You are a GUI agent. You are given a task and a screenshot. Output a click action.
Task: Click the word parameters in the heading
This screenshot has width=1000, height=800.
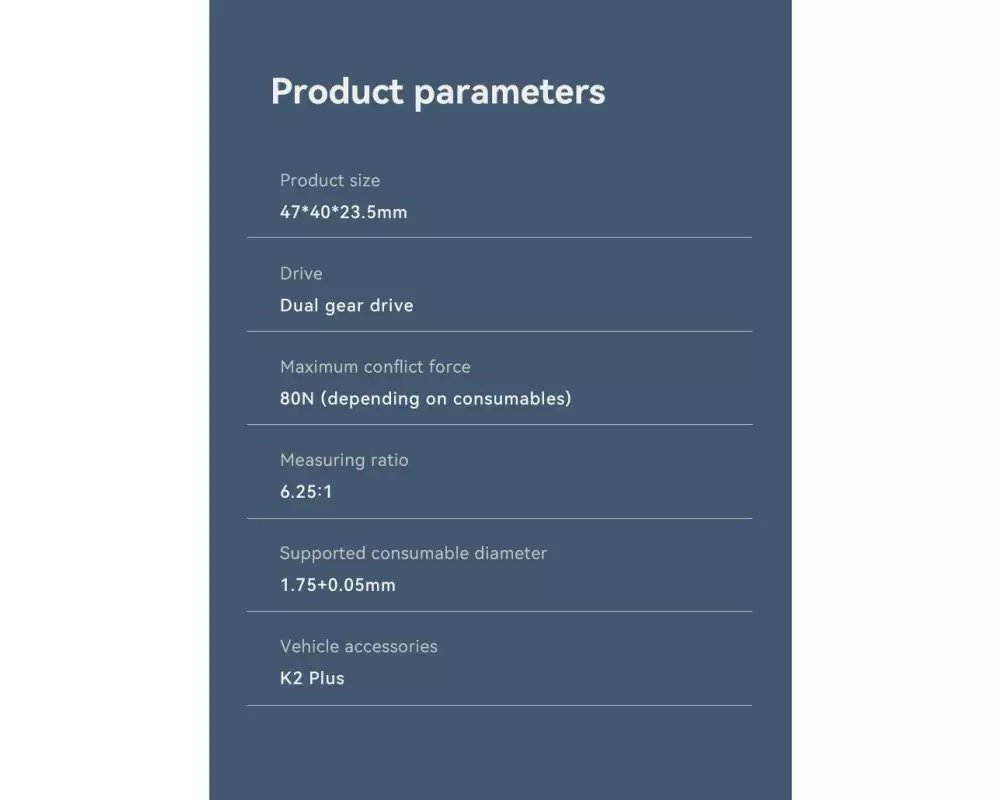509,93
